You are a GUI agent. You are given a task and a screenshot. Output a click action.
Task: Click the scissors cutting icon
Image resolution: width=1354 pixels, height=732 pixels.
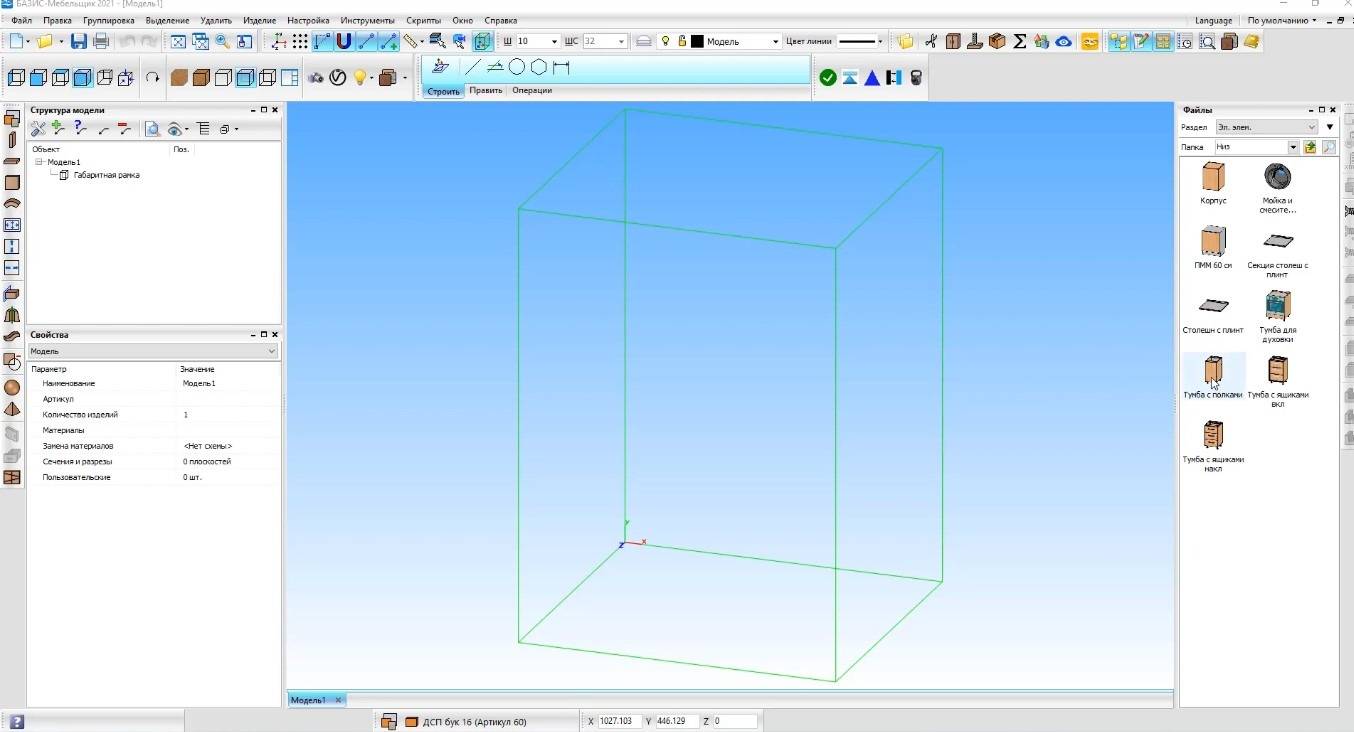(931, 41)
